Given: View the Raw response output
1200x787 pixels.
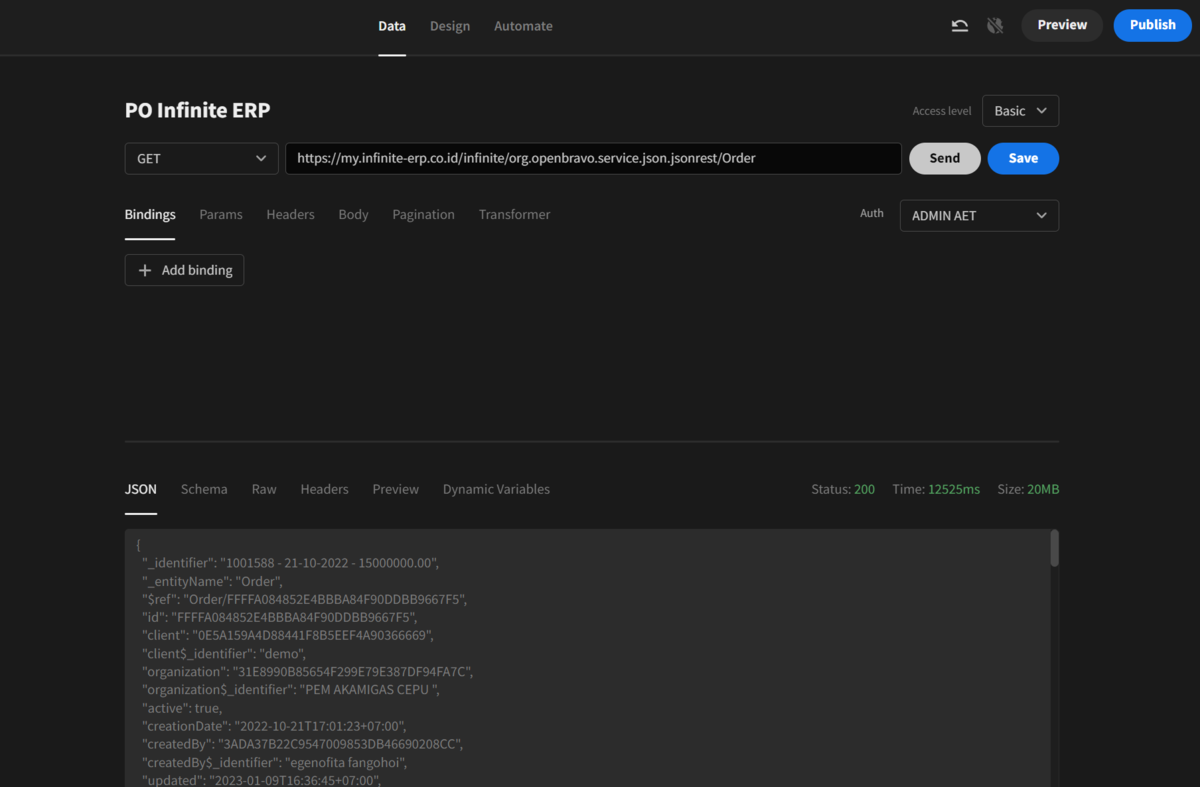Looking at the screenshot, I should pos(263,489).
